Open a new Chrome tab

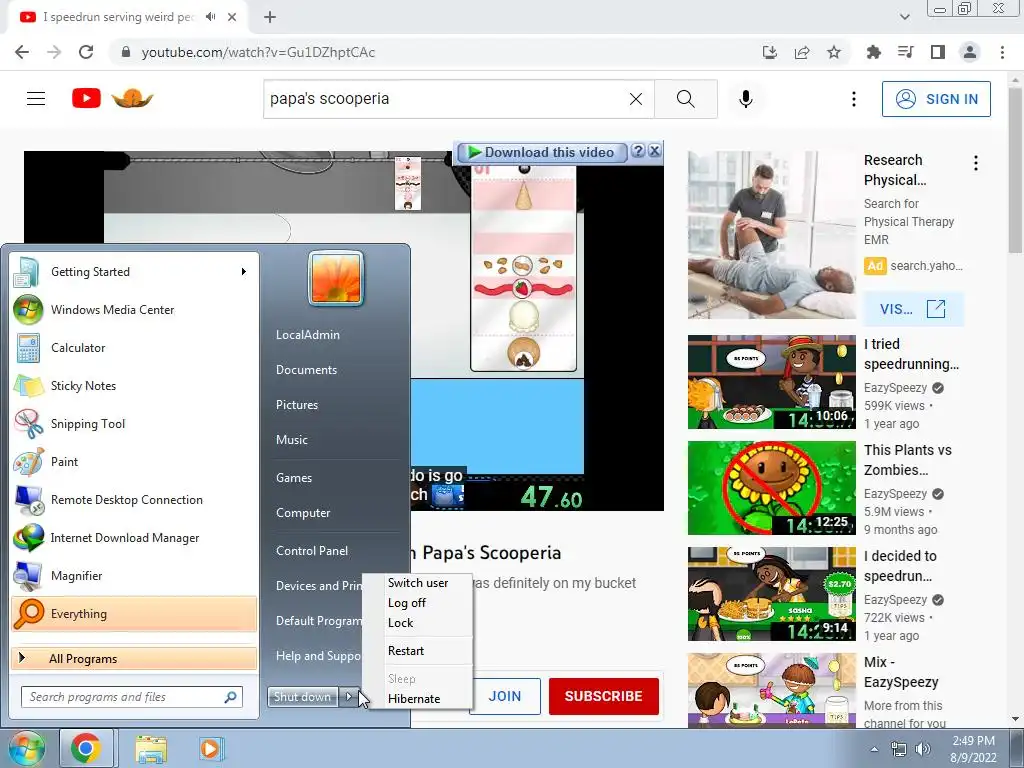tap(270, 17)
